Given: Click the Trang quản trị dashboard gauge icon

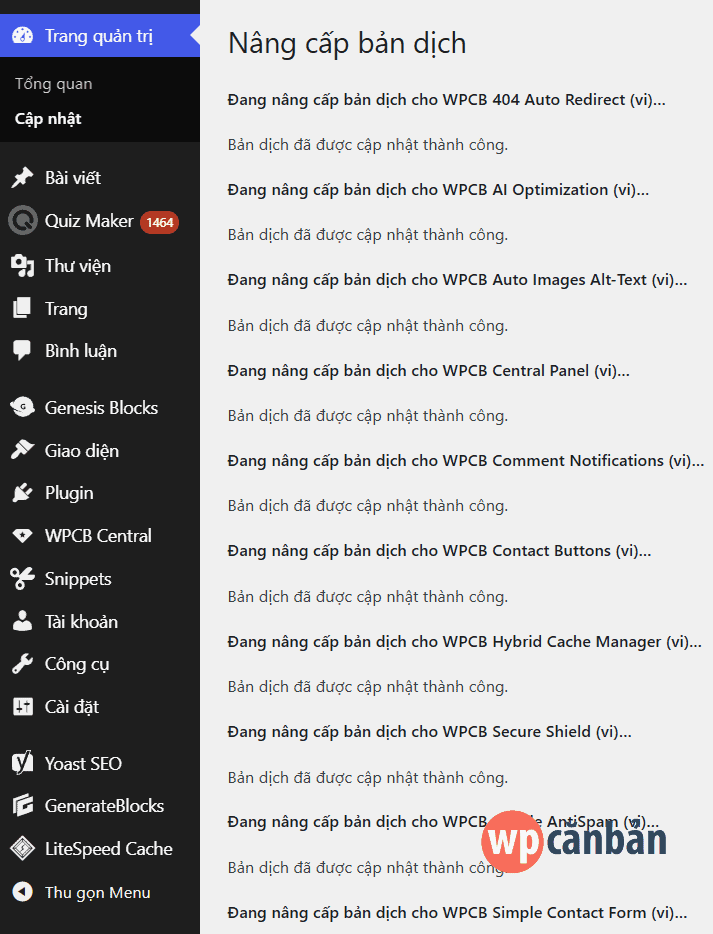Looking at the screenshot, I should click(x=23, y=36).
